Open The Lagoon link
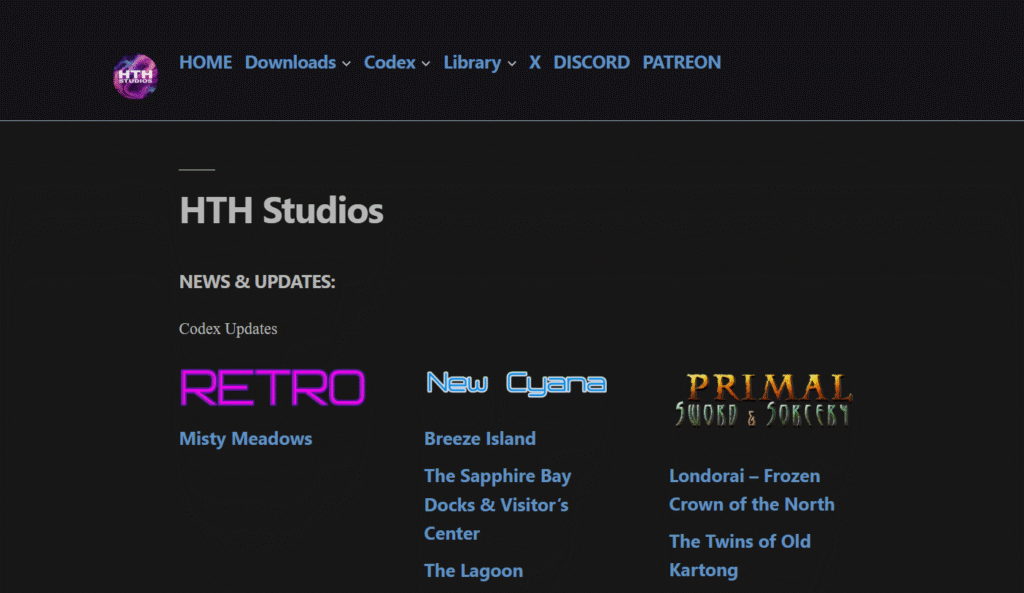The width and height of the screenshot is (1024, 593). coord(473,571)
